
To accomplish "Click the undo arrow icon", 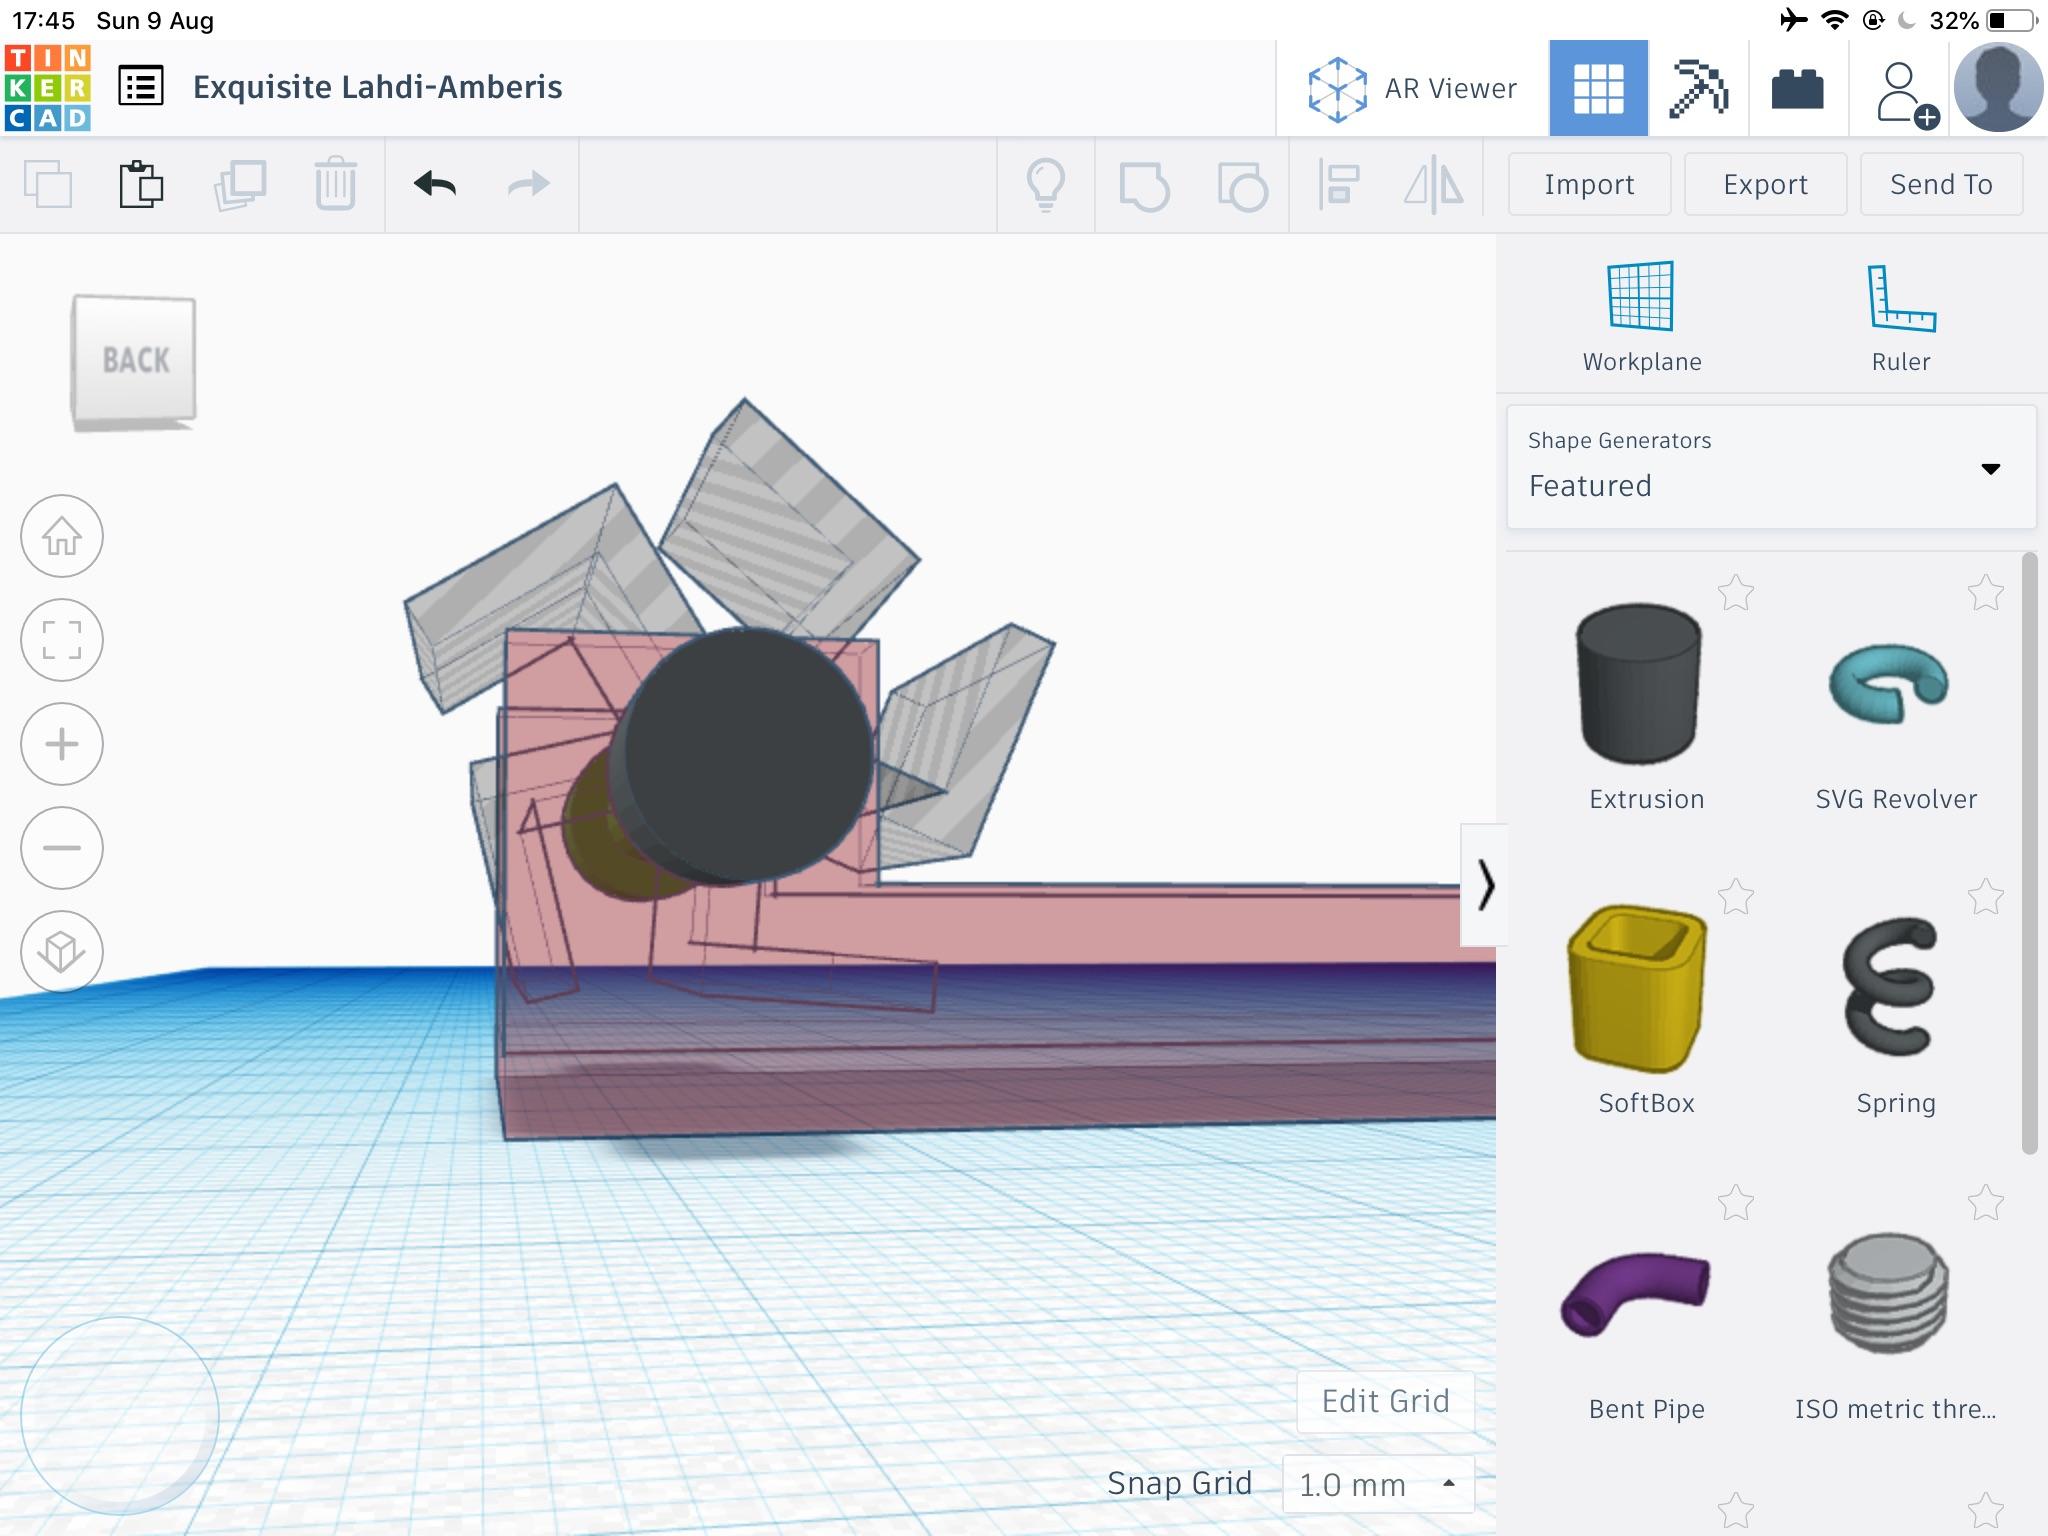I will (434, 186).
